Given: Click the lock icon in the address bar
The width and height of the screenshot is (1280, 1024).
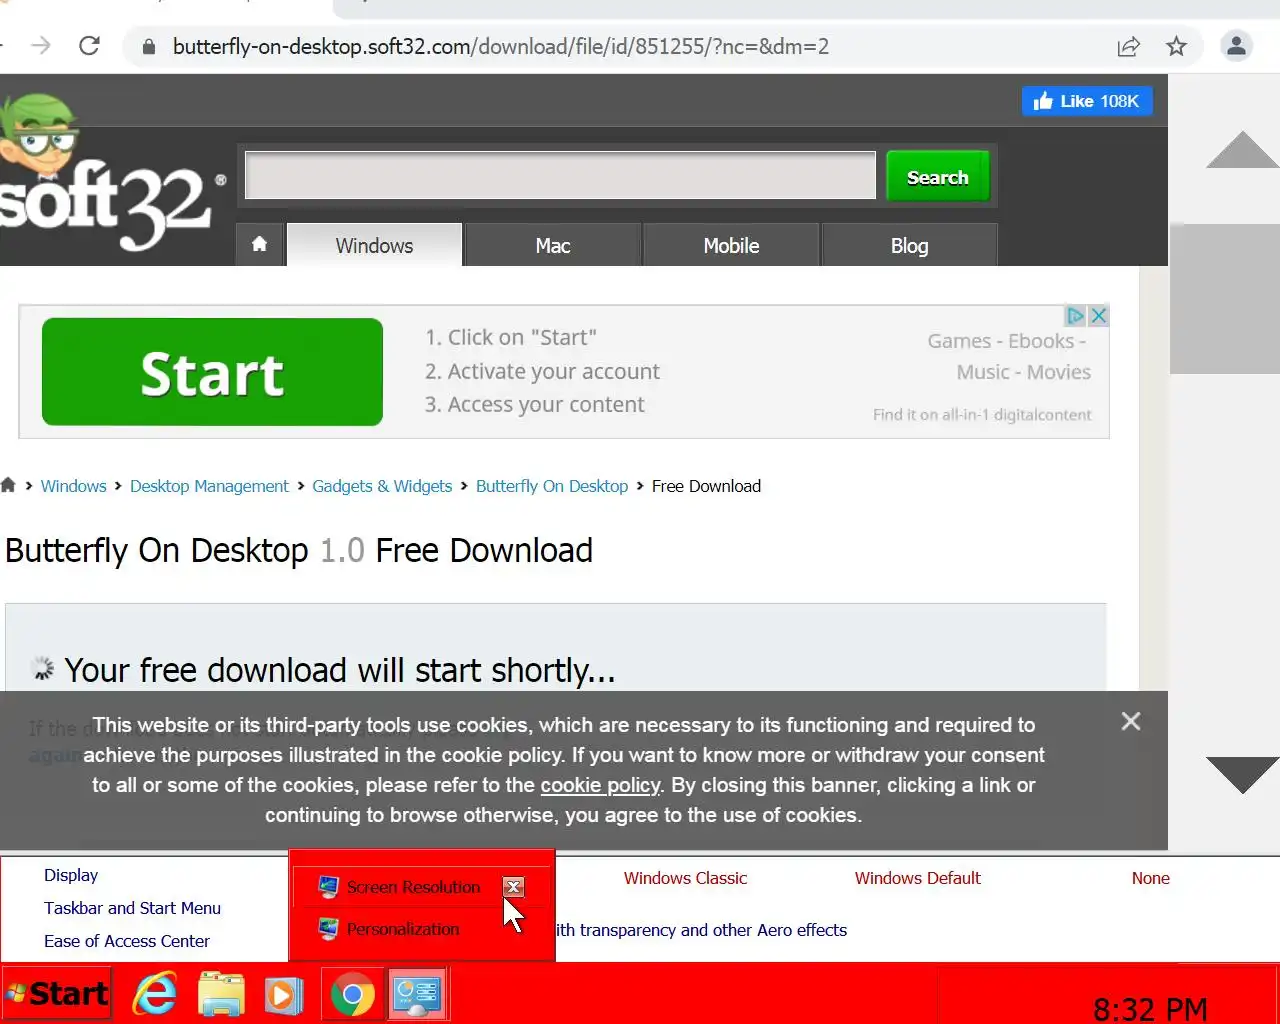Looking at the screenshot, I should click(x=149, y=47).
